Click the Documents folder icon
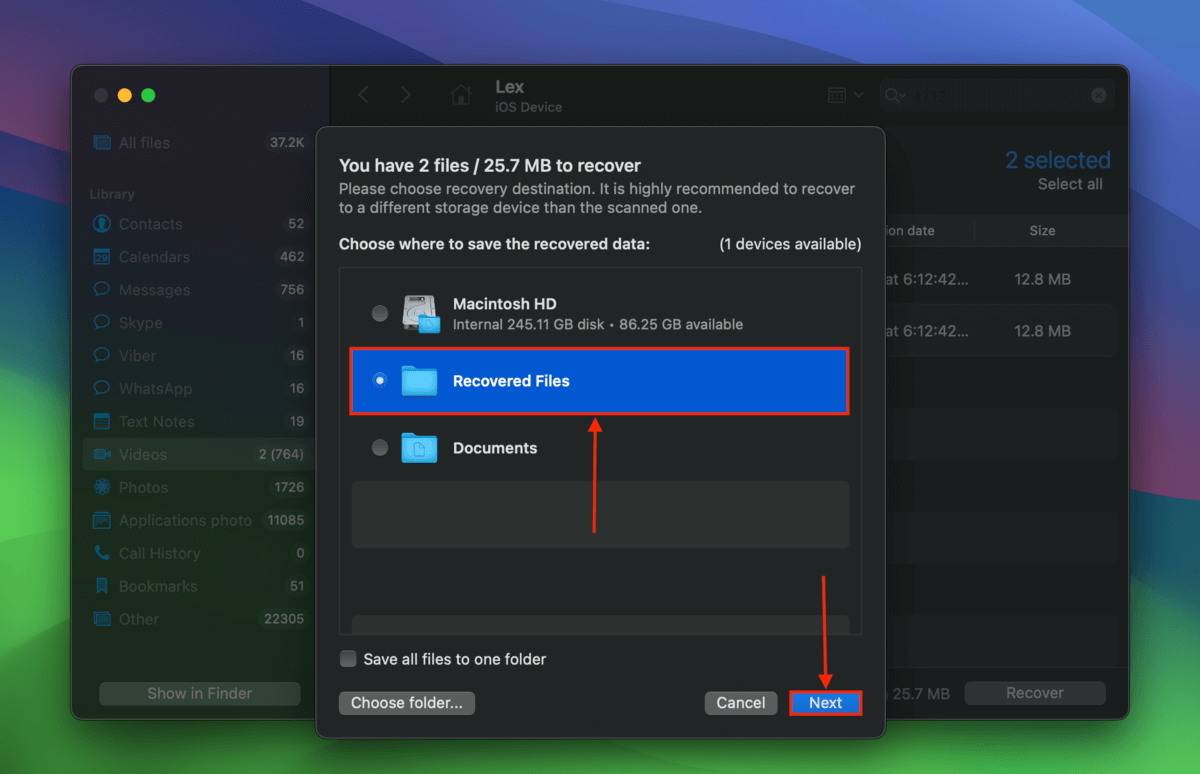Image resolution: width=1200 pixels, height=774 pixels. coord(419,448)
